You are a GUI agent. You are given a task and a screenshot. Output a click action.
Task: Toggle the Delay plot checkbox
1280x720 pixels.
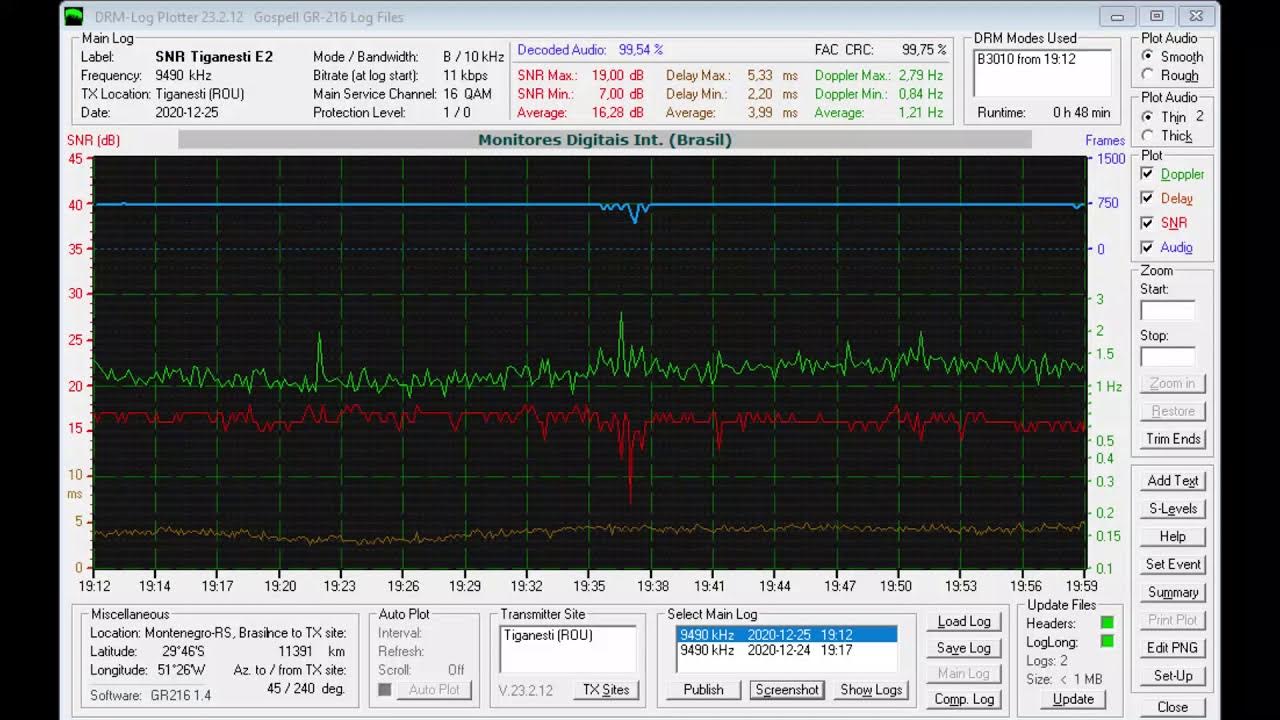(x=1147, y=198)
